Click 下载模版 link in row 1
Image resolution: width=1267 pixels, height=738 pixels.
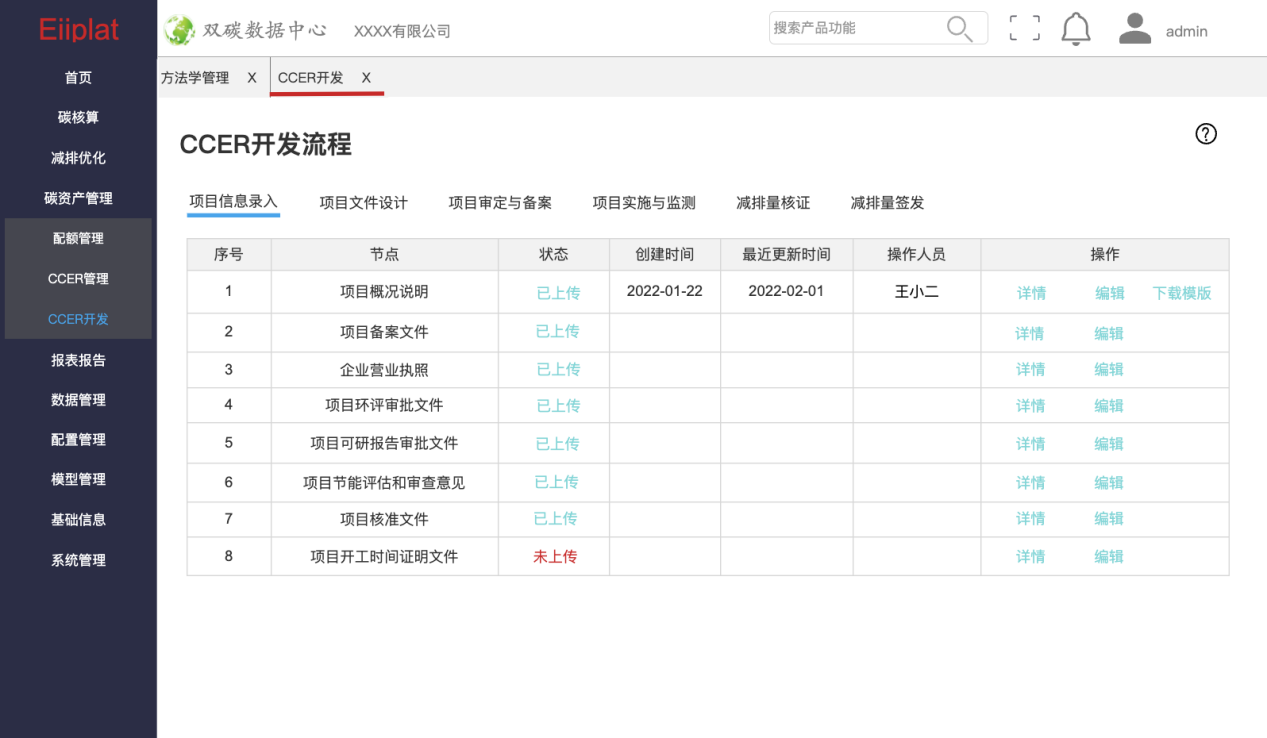tap(1181, 293)
